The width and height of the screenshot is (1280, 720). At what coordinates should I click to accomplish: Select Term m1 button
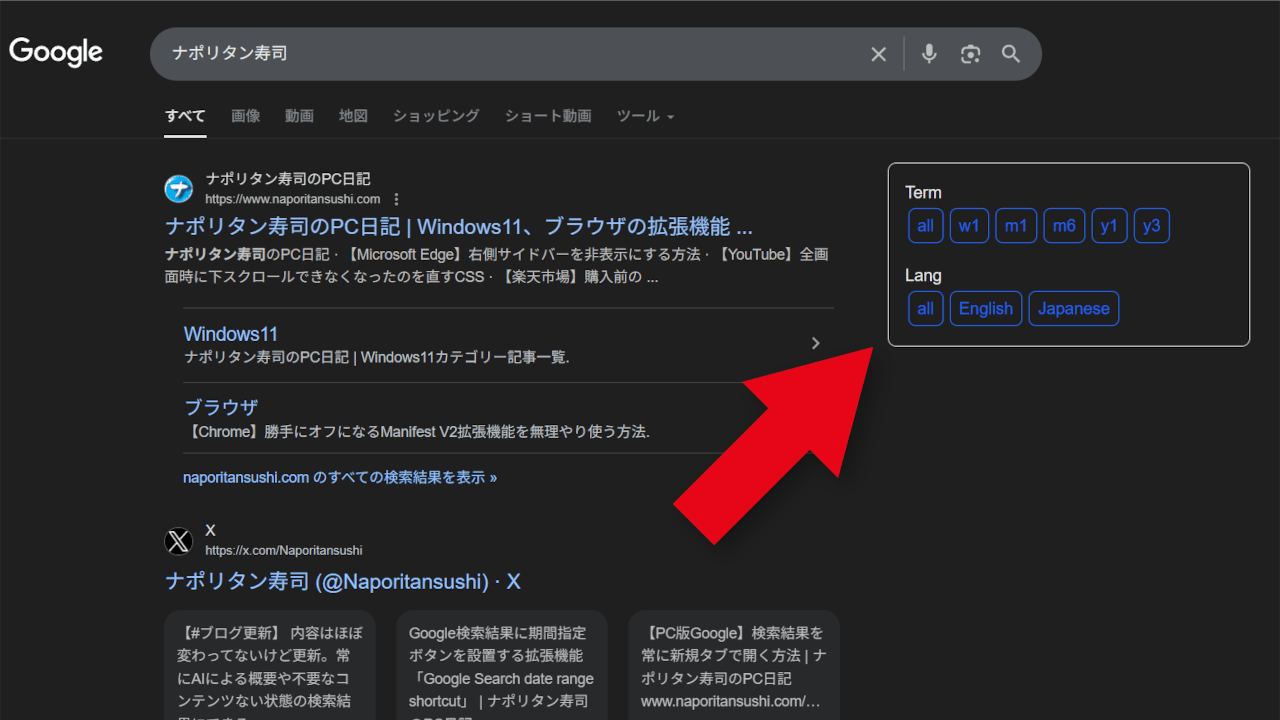pyautogui.click(x=1016, y=226)
